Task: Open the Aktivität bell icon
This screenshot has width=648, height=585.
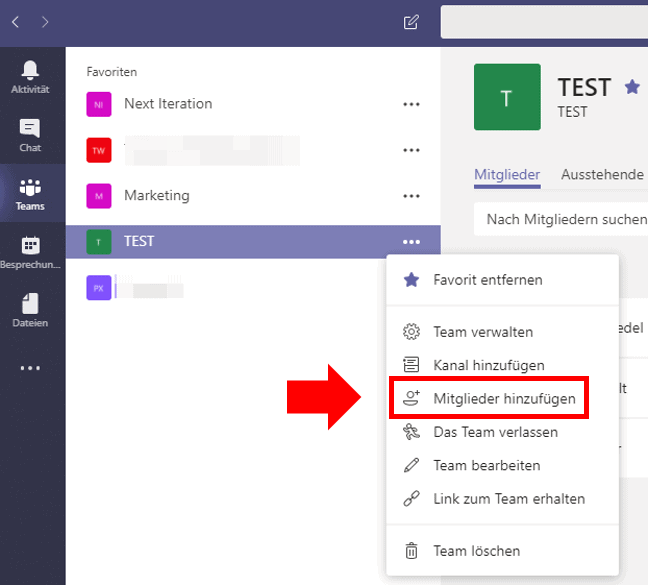Action: point(30,77)
